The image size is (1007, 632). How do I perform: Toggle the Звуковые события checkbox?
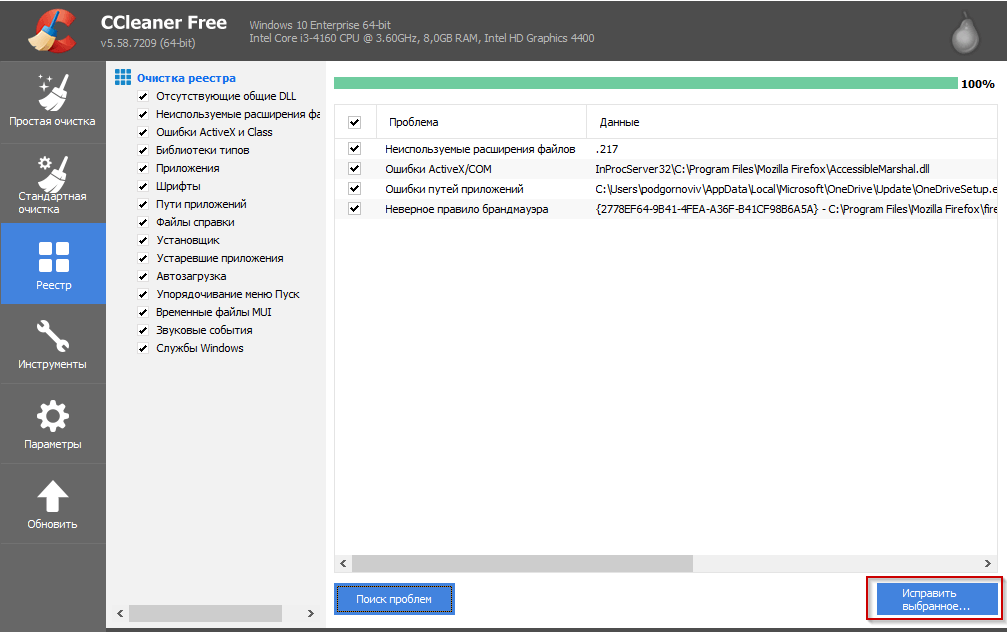143,330
